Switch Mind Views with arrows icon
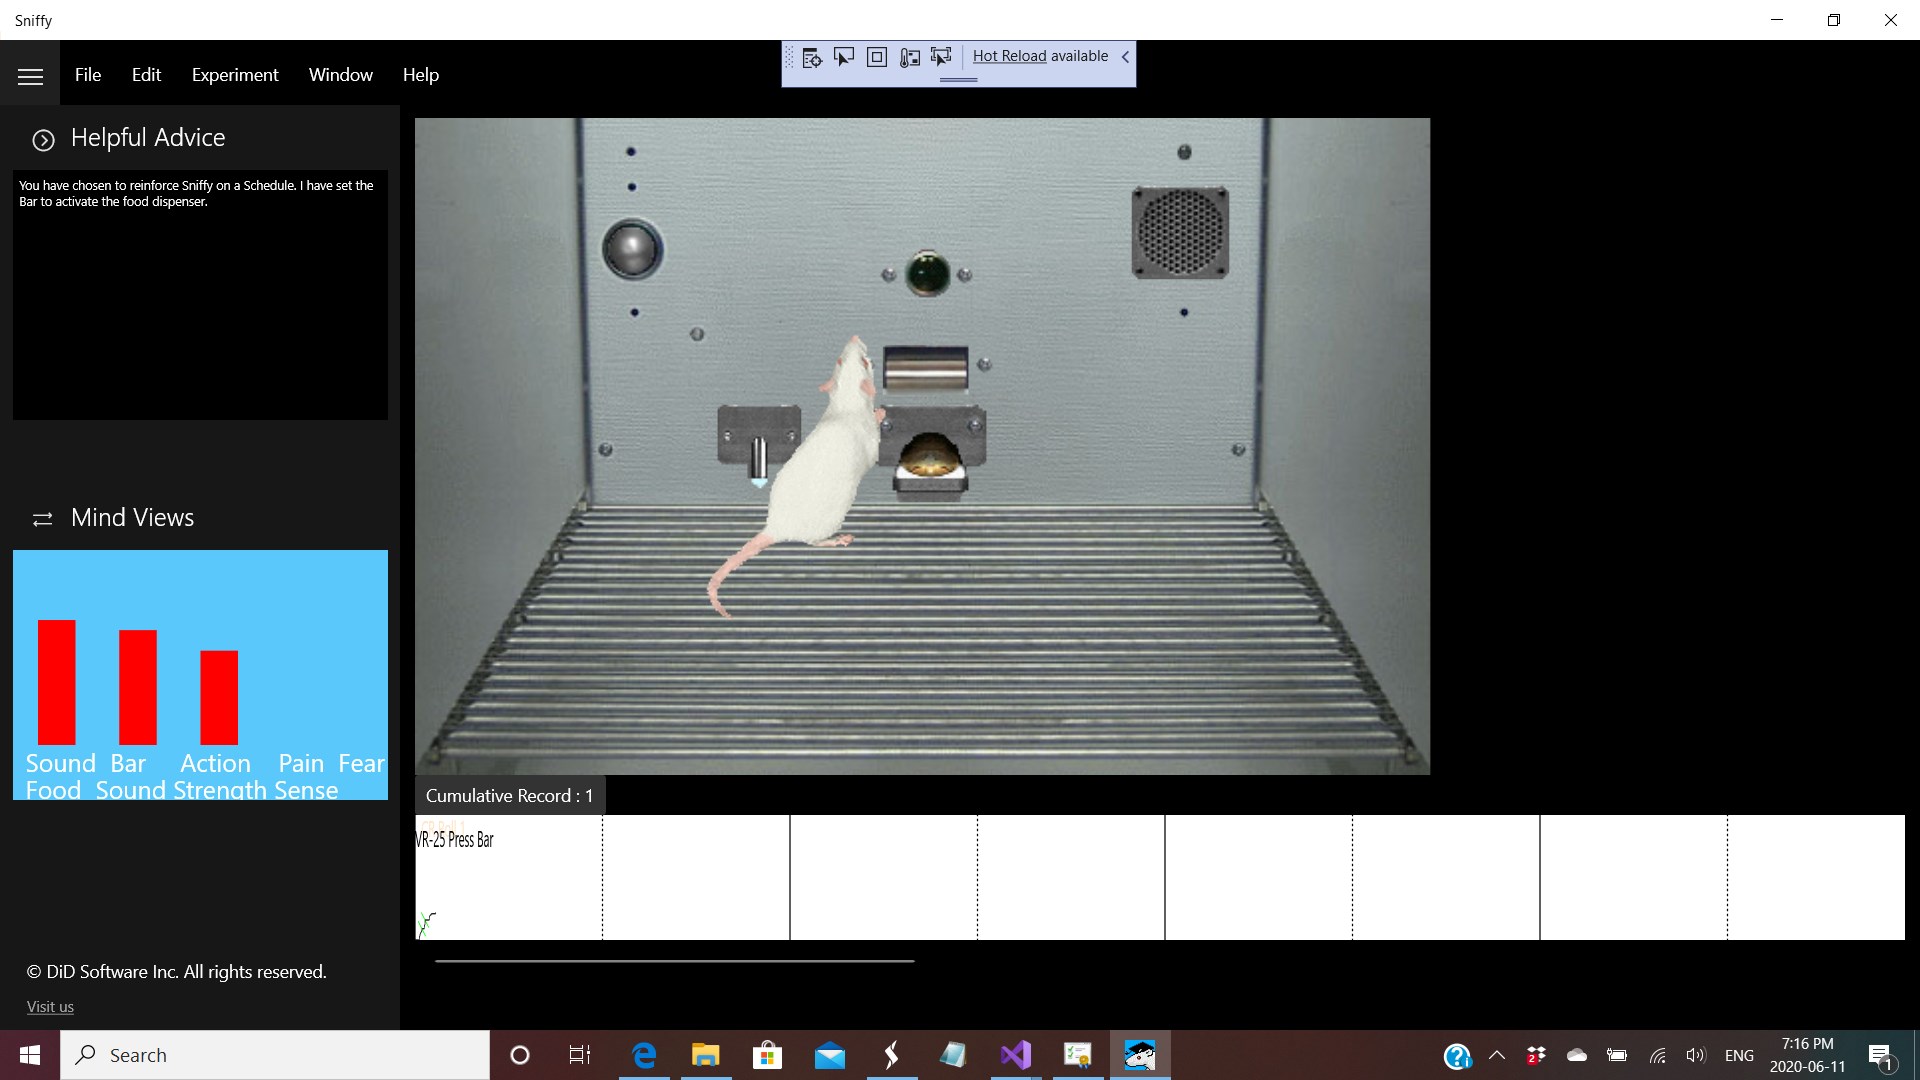Image resolution: width=1920 pixels, height=1080 pixels. point(42,519)
